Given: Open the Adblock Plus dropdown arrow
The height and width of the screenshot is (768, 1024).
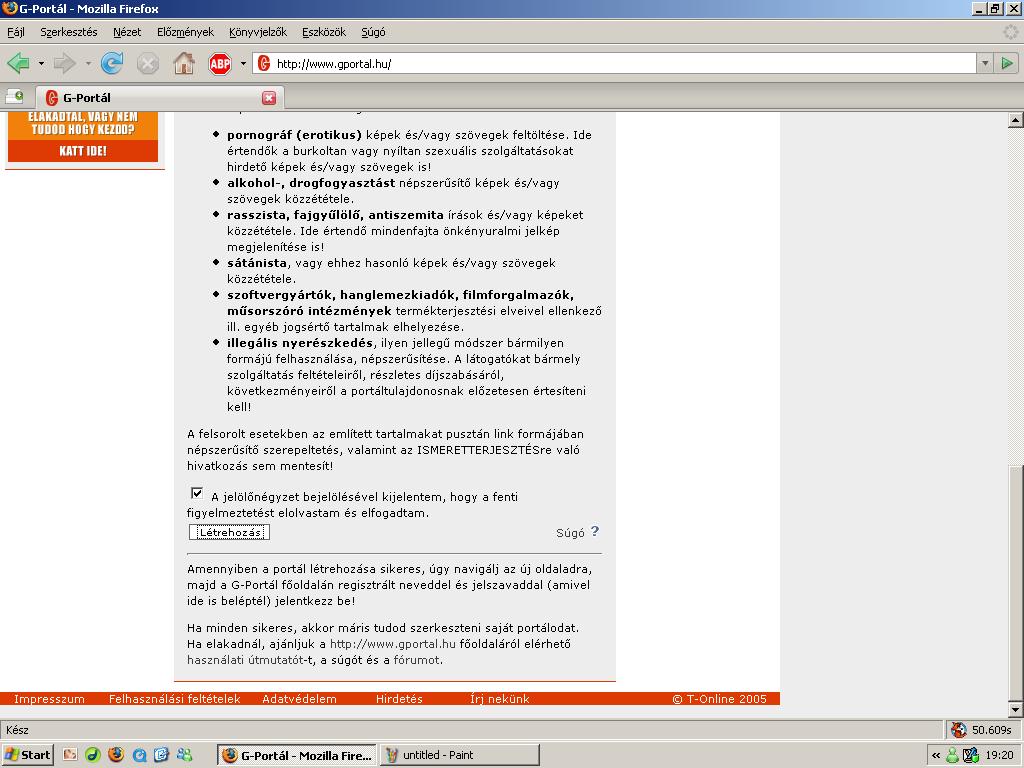Looking at the screenshot, I should 243,64.
